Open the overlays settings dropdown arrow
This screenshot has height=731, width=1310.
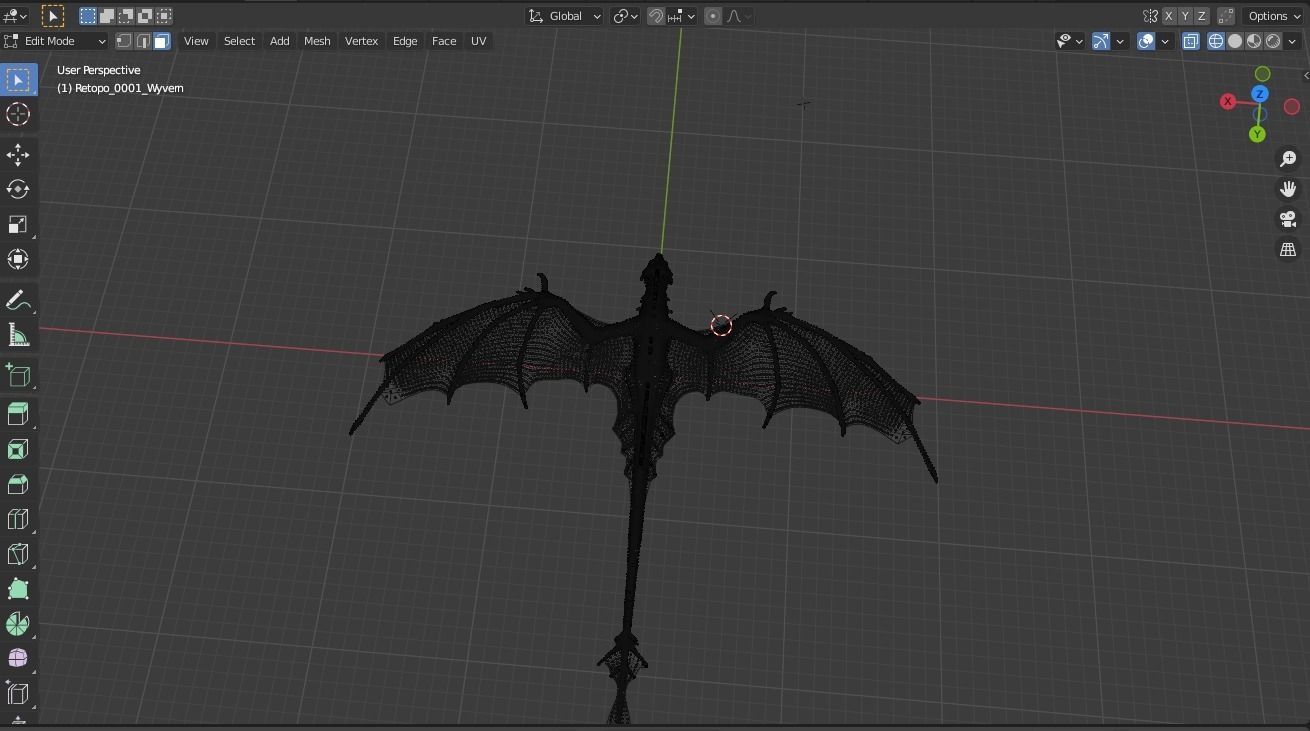(1165, 41)
